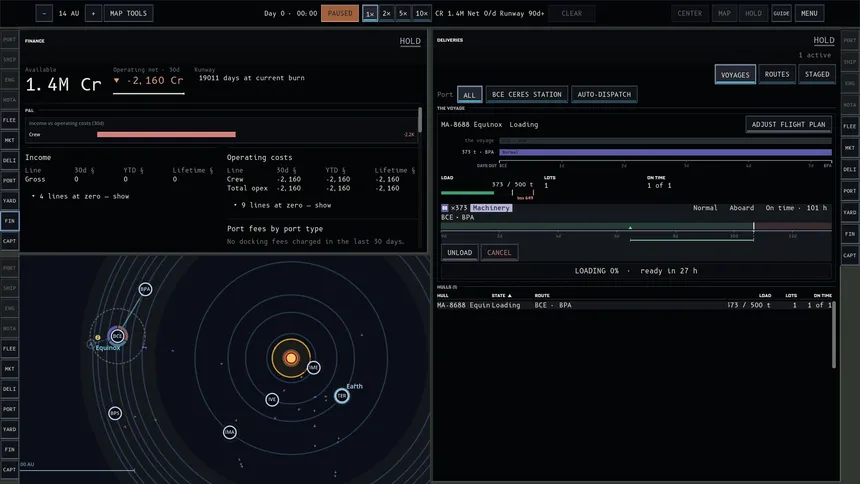Open MKT in the Finance panel sidebar
Image resolution: width=860 pixels, height=484 pixels.
(x=9, y=140)
